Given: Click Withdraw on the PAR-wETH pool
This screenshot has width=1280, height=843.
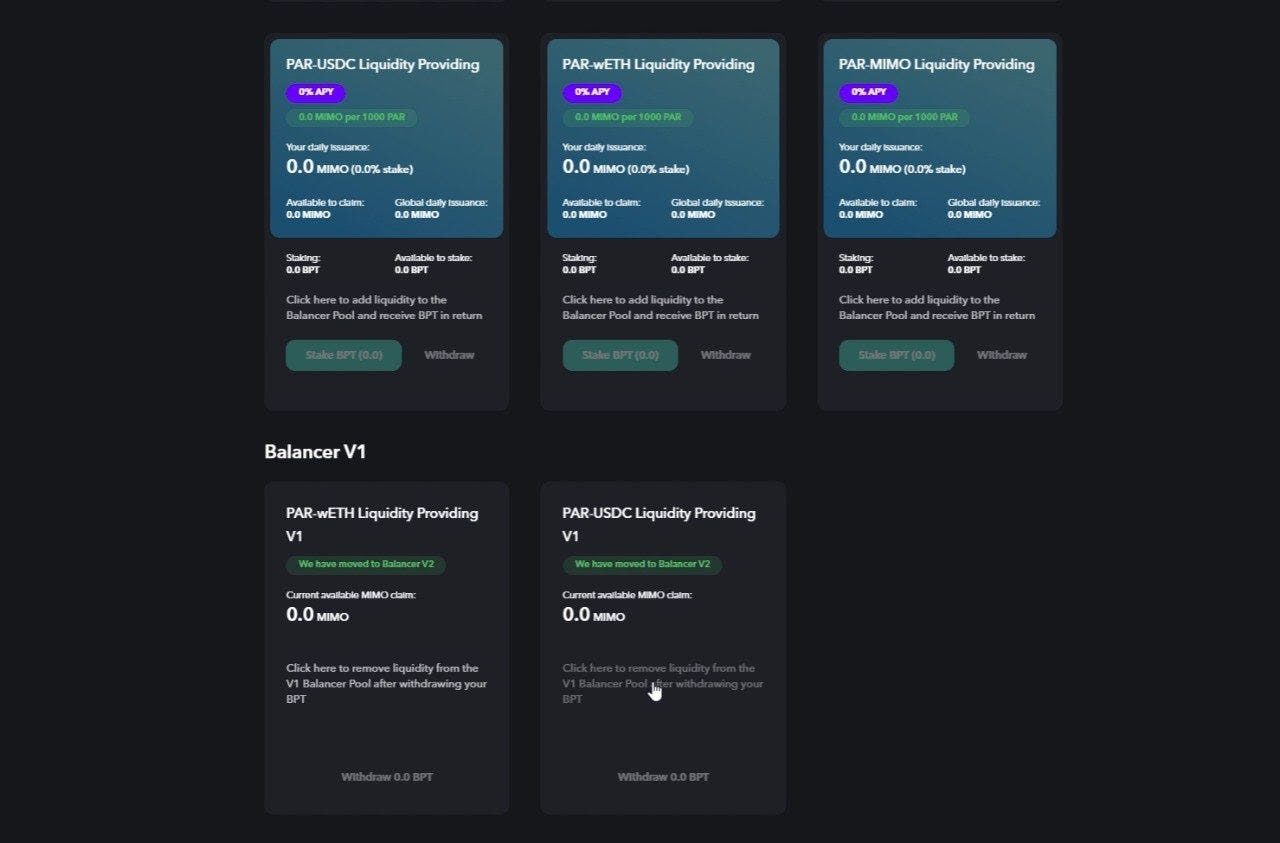Looking at the screenshot, I should 725,354.
